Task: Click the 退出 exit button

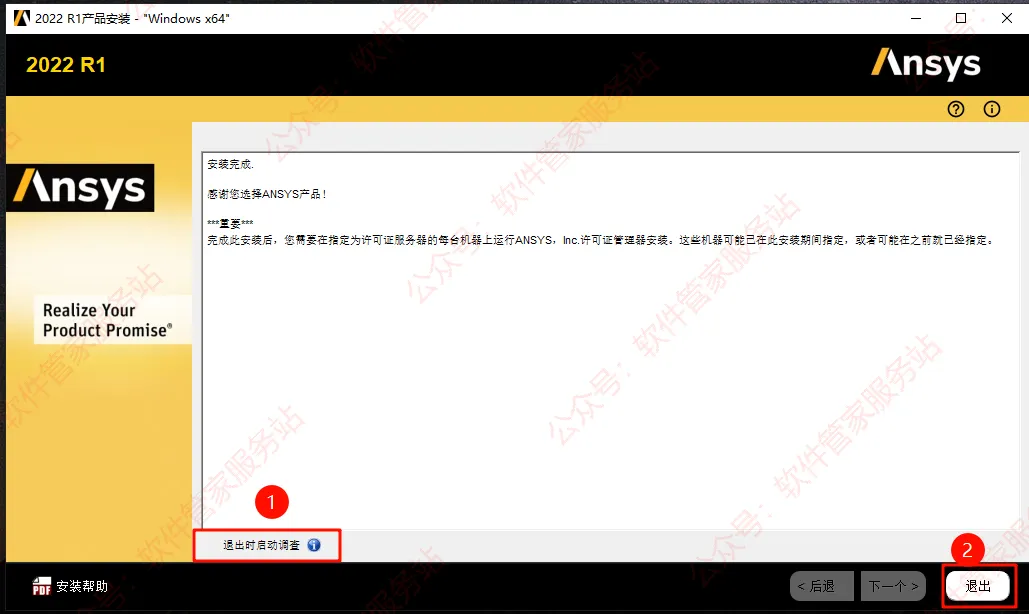Action: tap(978, 586)
